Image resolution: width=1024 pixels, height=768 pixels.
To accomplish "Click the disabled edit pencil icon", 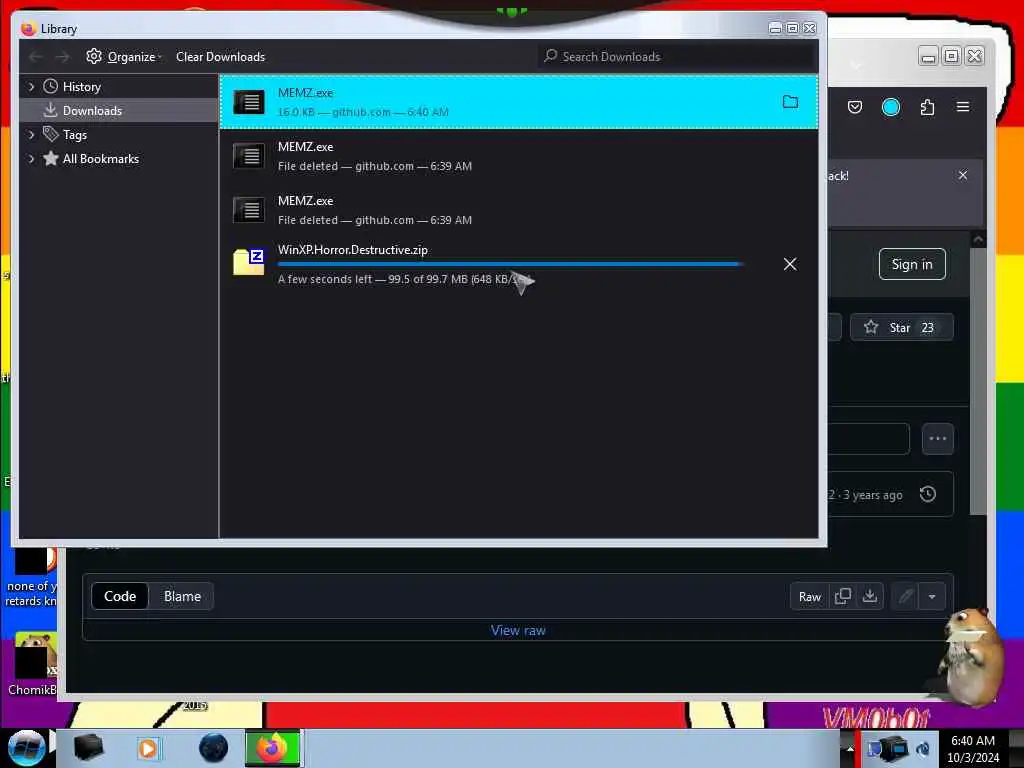I will (x=905, y=597).
